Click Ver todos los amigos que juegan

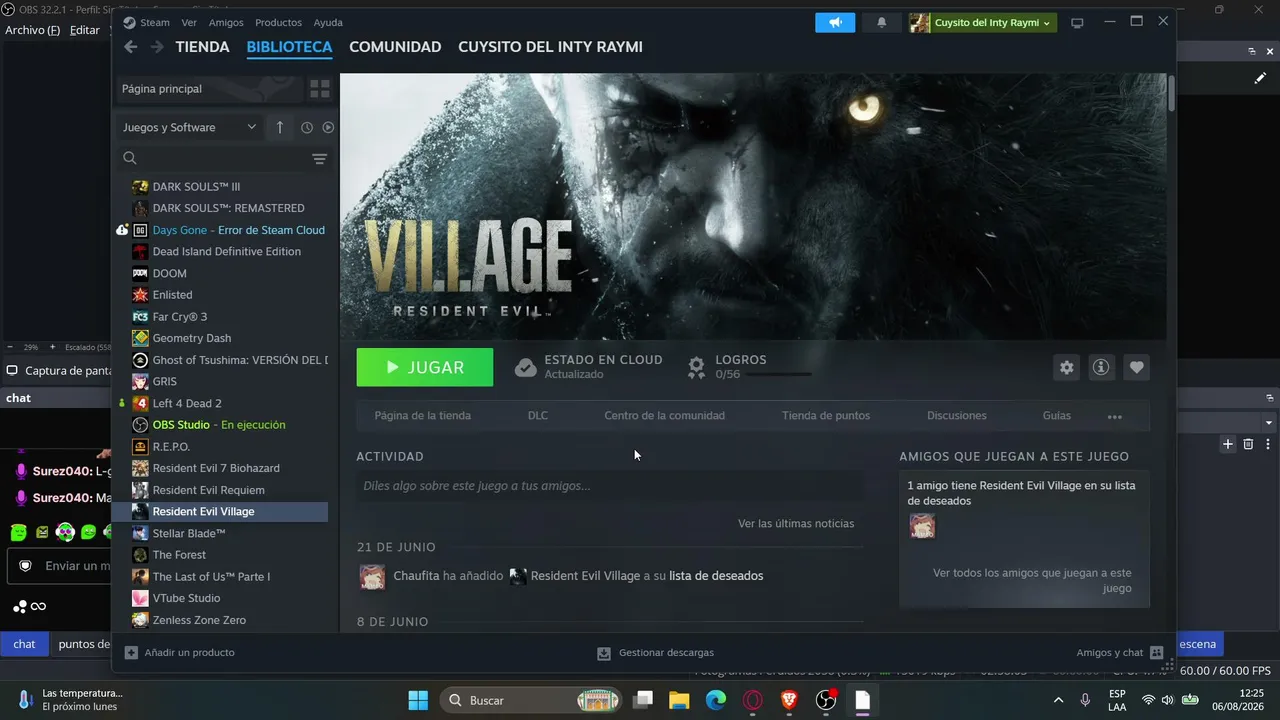(1032, 580)
